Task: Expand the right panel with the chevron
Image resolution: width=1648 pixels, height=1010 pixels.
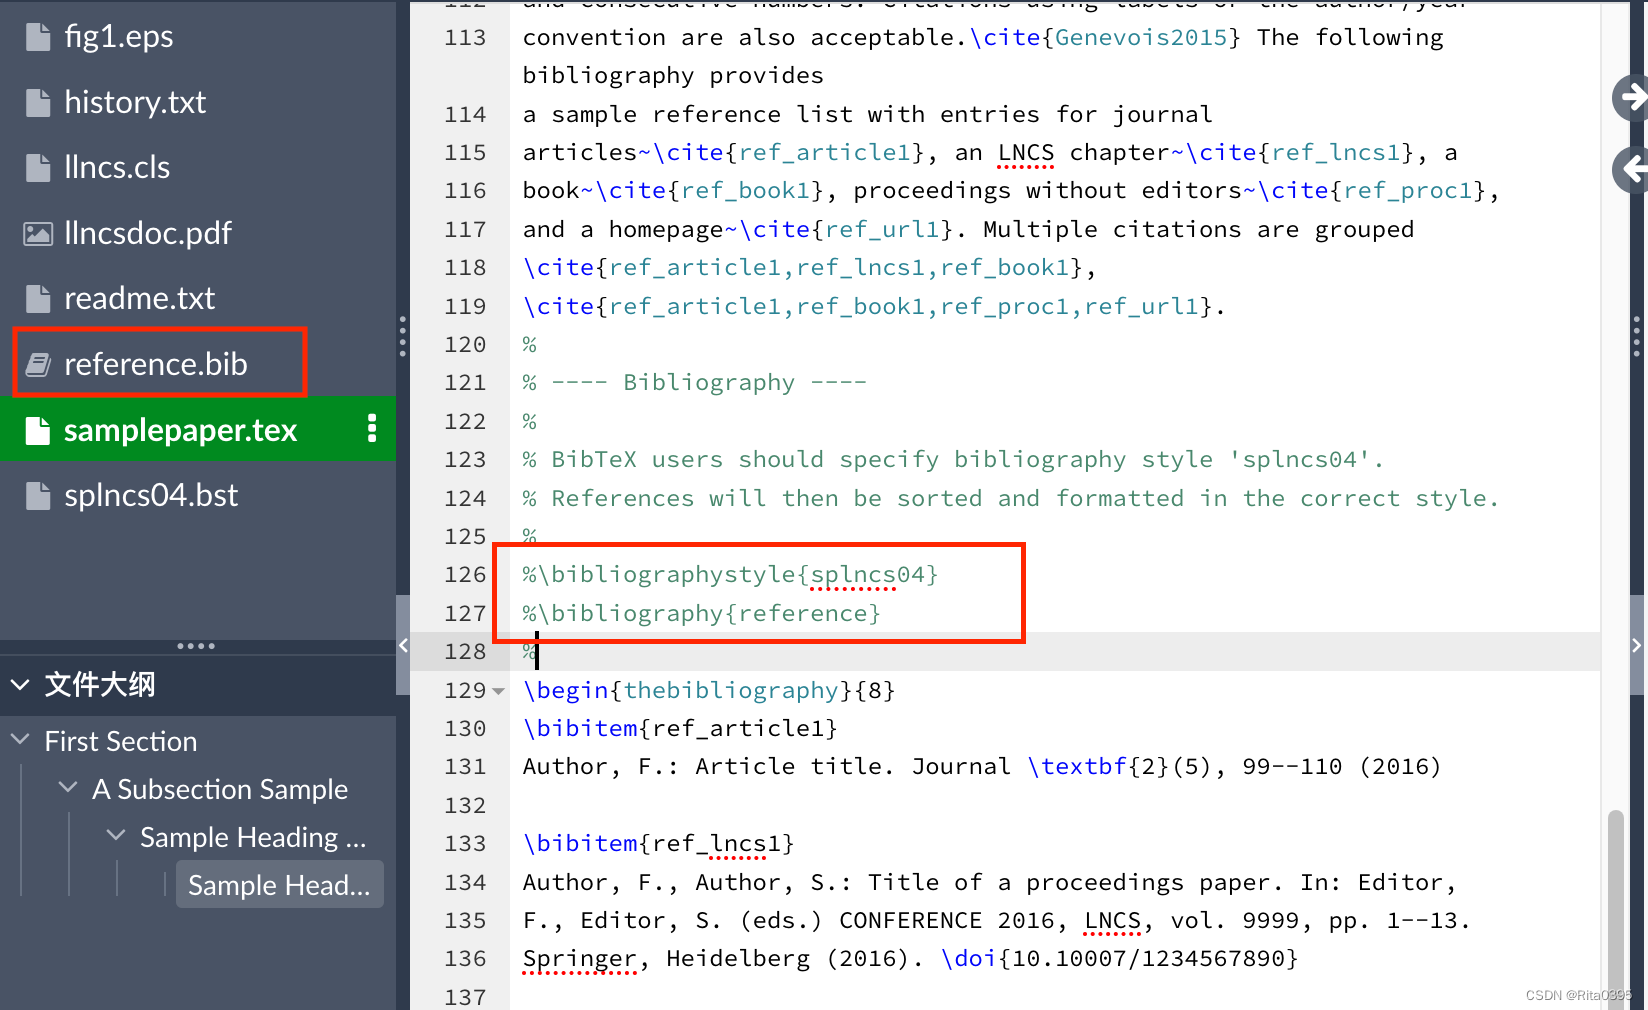Action: coord(1637,645)
